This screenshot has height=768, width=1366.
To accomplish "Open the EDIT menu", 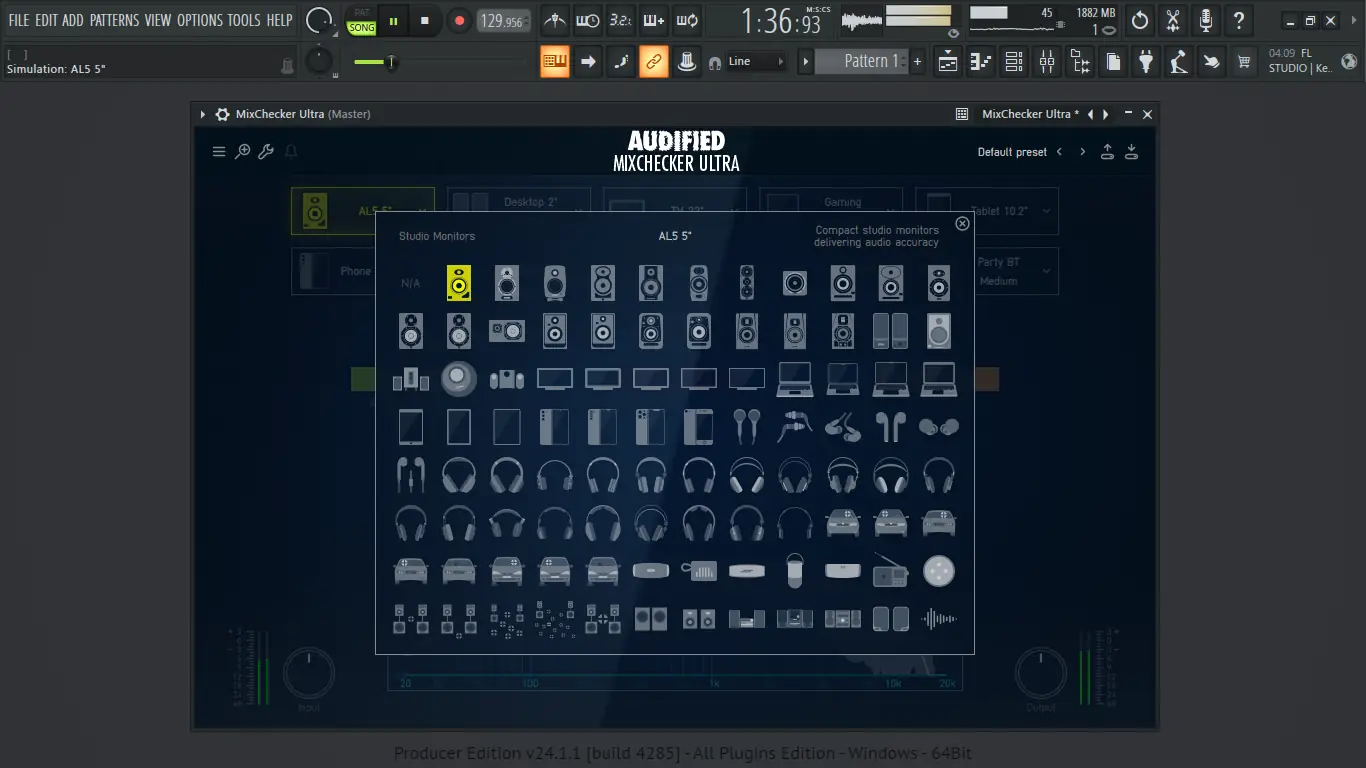I will pos(46,20).
